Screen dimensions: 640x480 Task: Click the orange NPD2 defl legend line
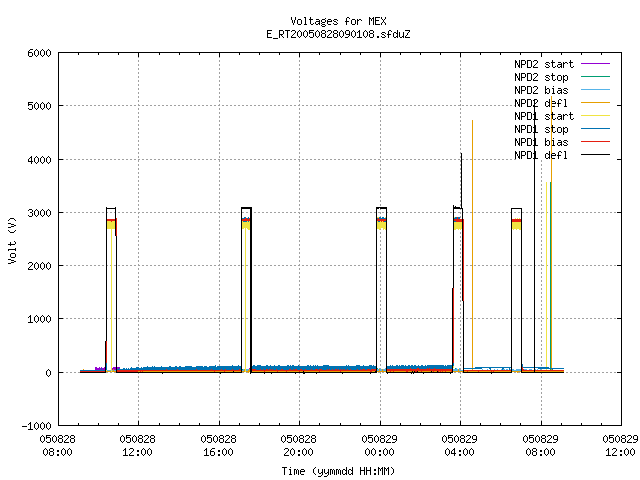click(x=596, y=103)
